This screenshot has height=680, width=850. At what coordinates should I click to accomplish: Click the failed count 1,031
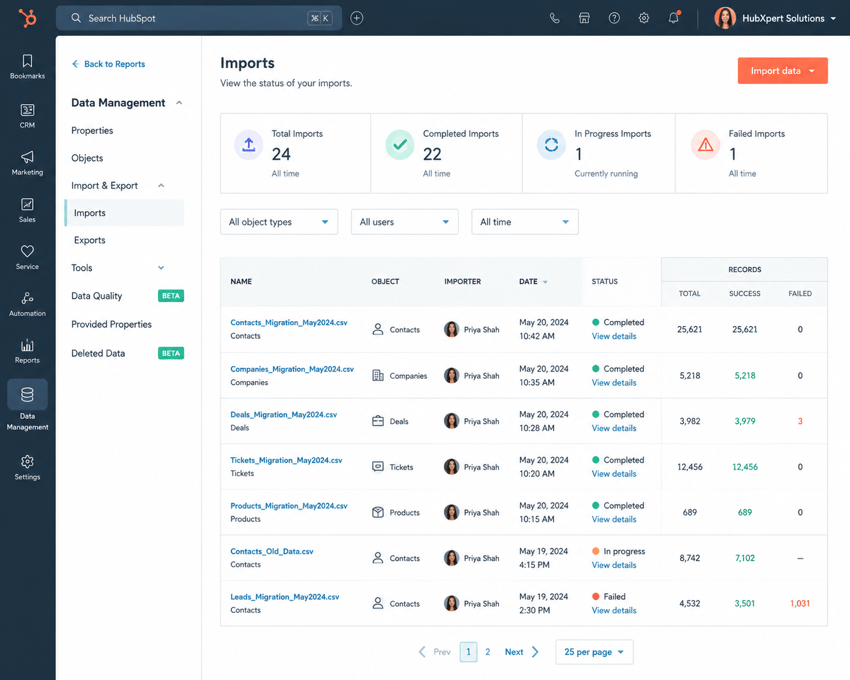coord(800,603)
